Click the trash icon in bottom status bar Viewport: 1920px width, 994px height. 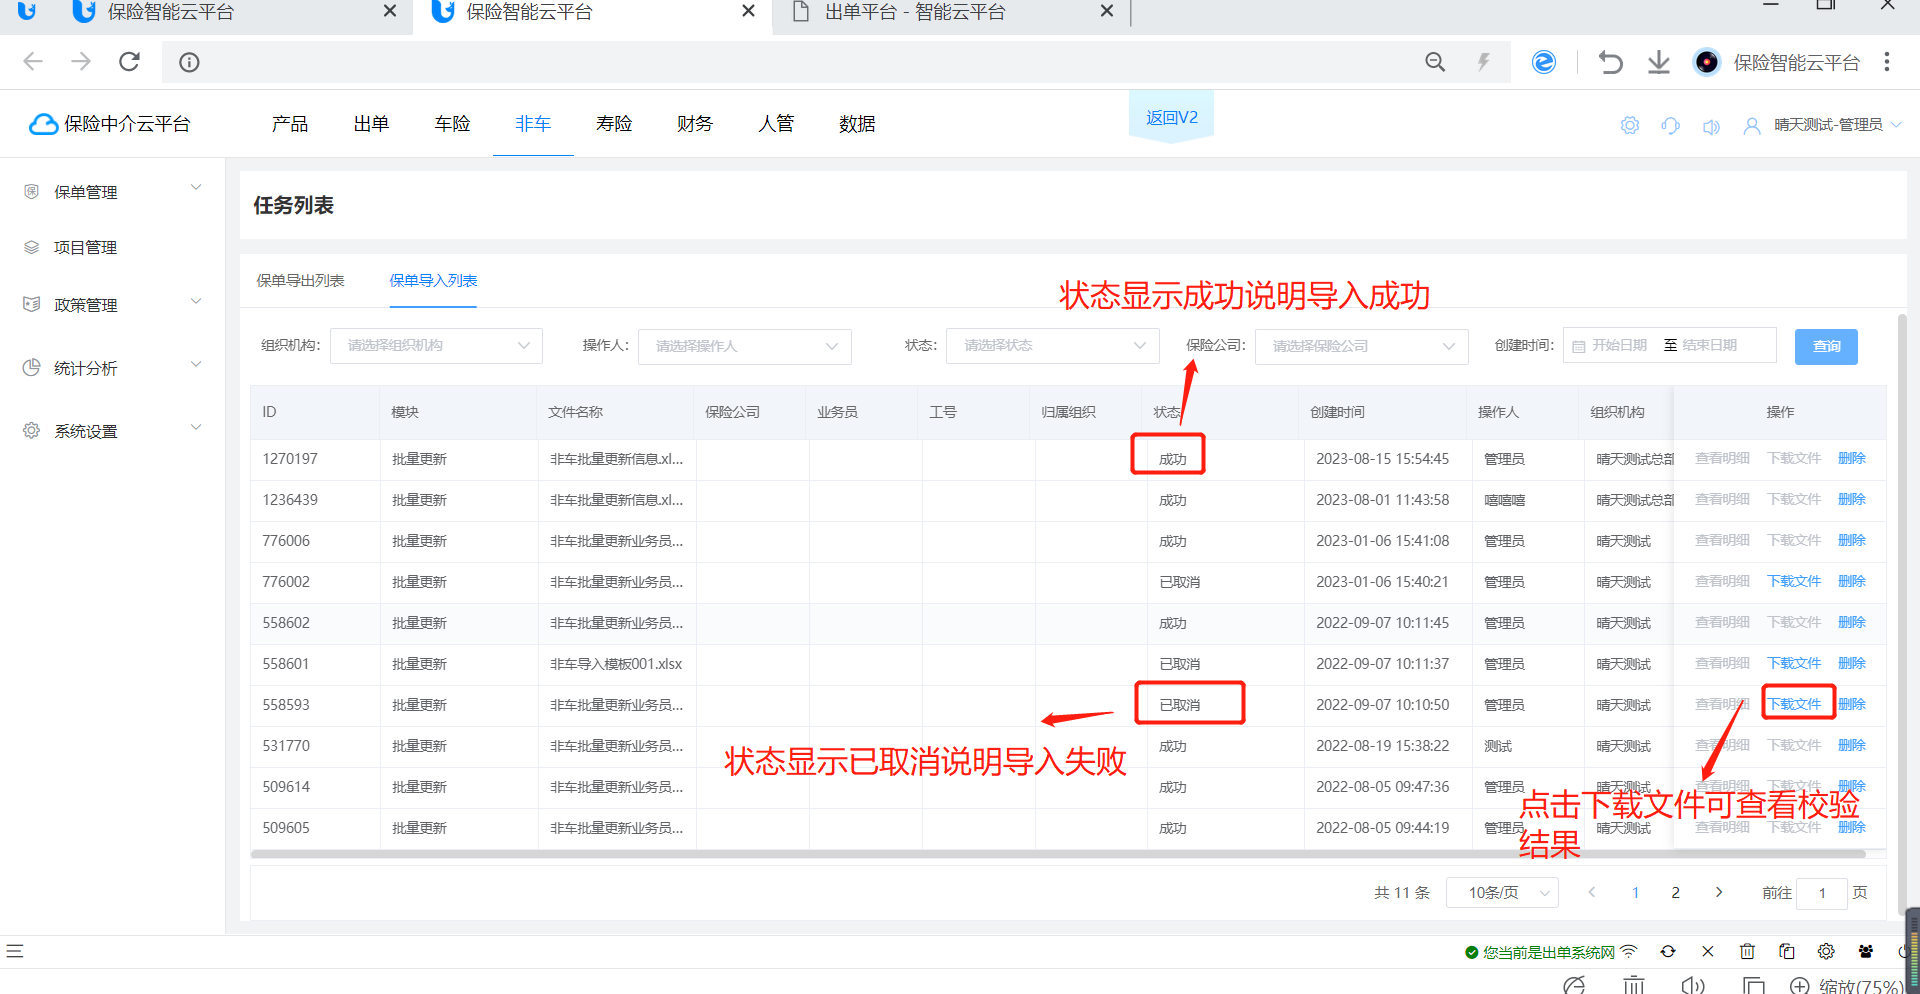(x=1747, y=951)
